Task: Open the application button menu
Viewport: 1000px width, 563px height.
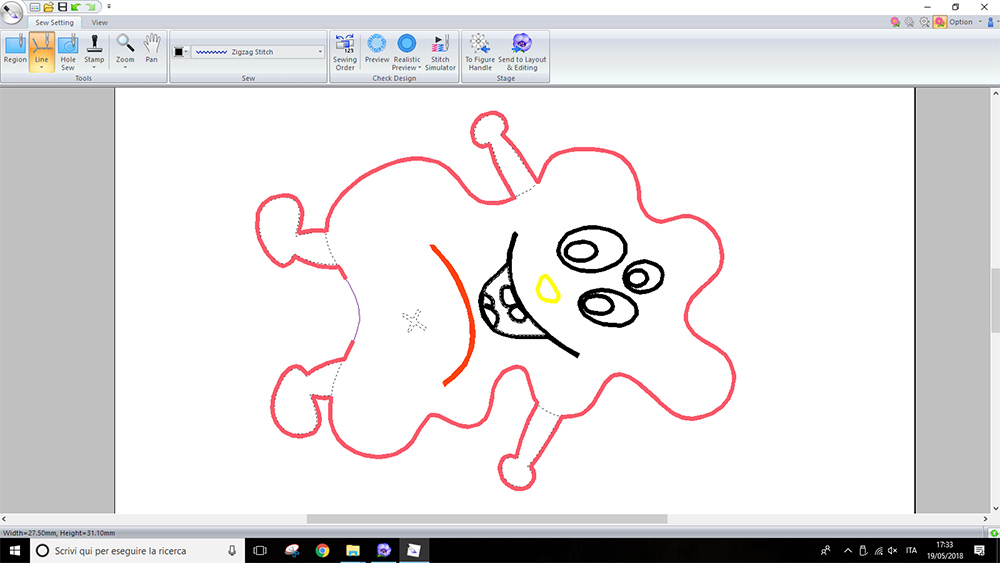Action: point(11,11)
